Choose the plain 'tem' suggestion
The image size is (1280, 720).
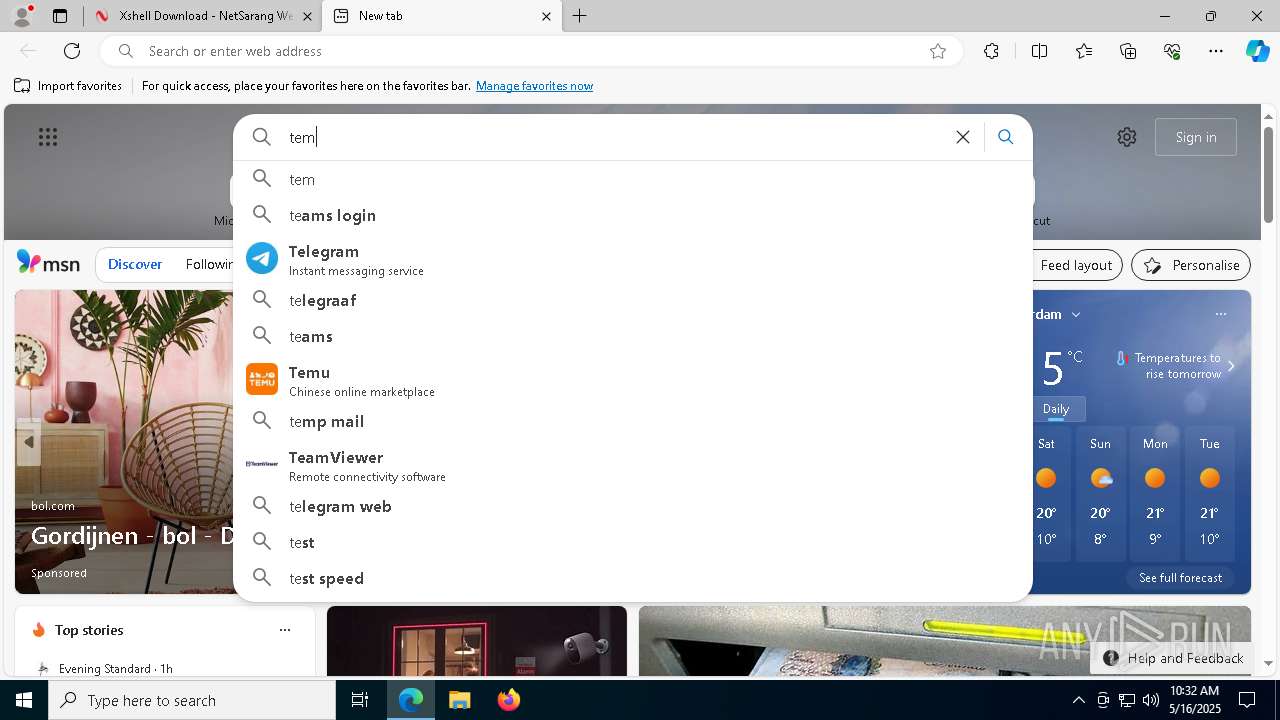click(x=632, y=179)
